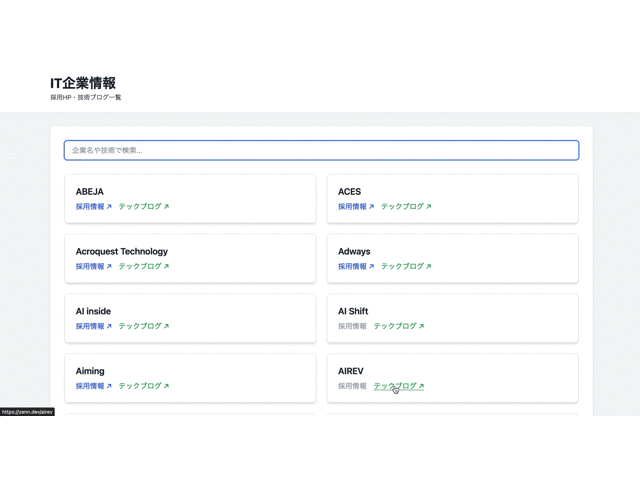640x480 pixels.
Task: Click external arrow icon beside Aiming テックブログ
Action: tap(167, 386)
